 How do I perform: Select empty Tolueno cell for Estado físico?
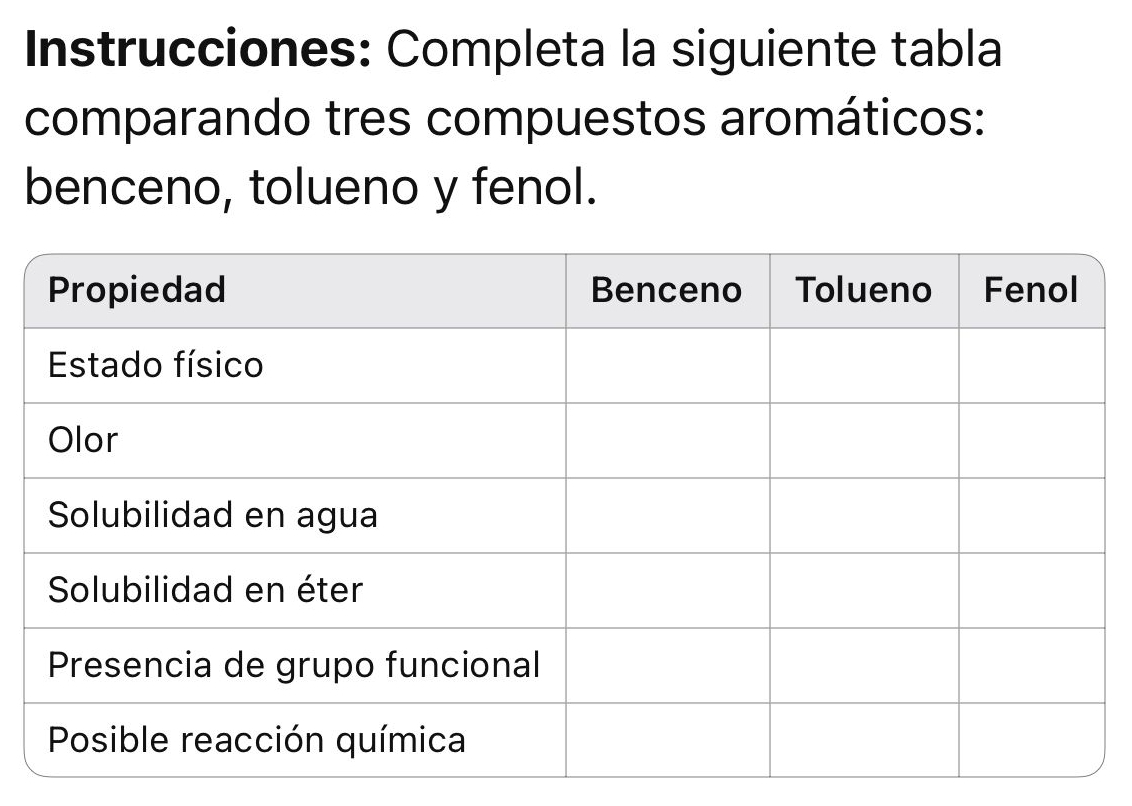tap(864, 365)
